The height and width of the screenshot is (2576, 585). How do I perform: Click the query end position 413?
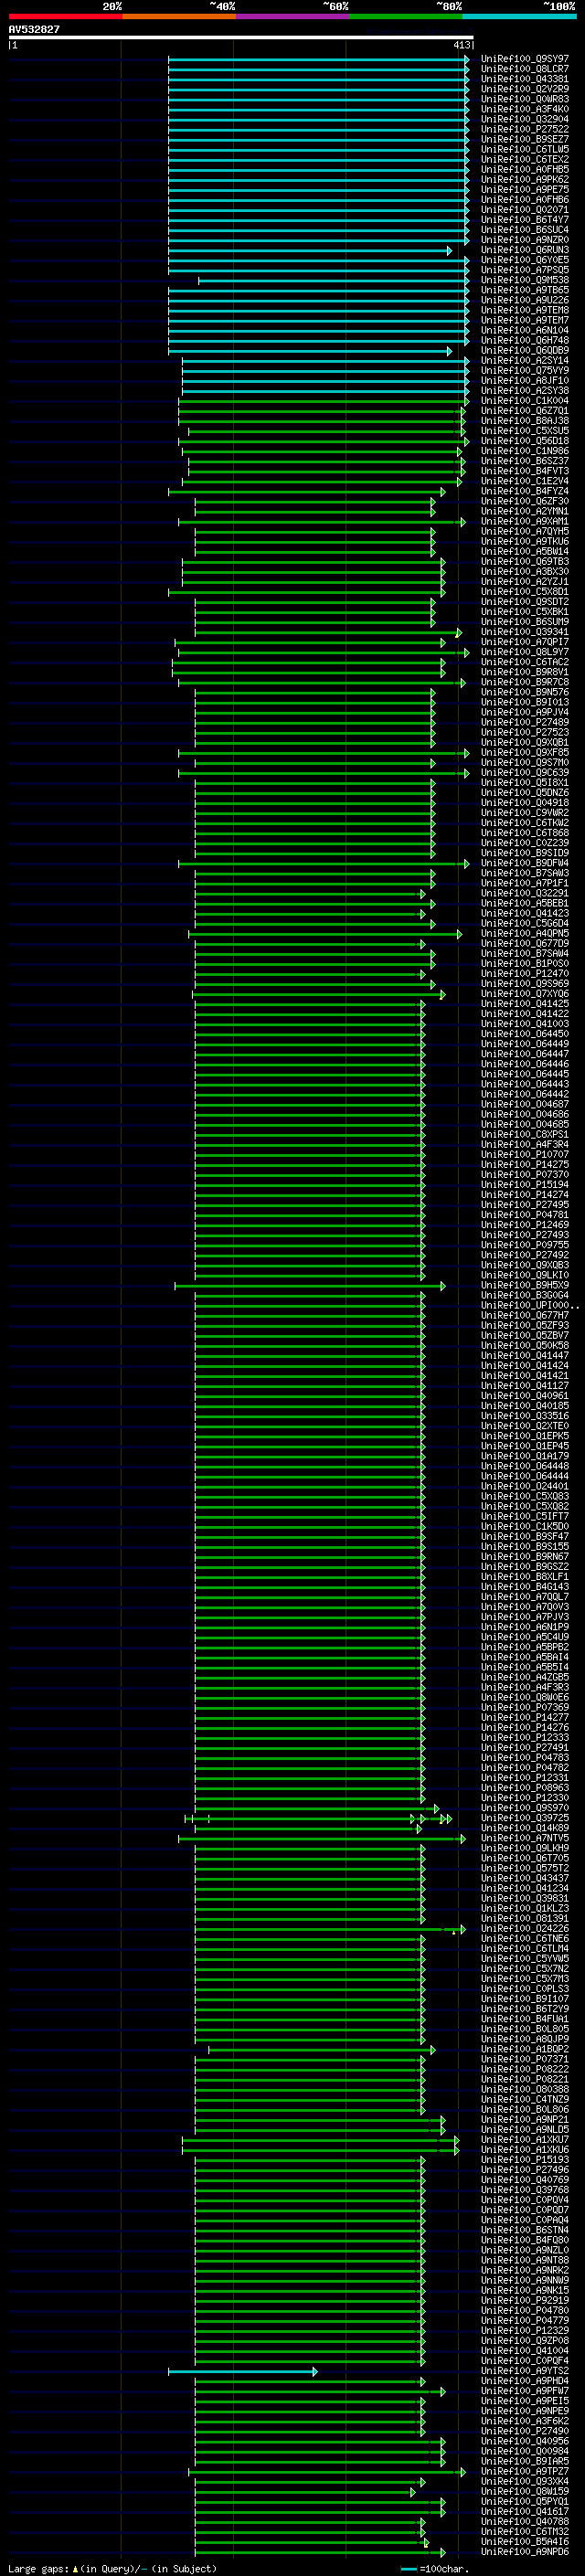[462, 45]
